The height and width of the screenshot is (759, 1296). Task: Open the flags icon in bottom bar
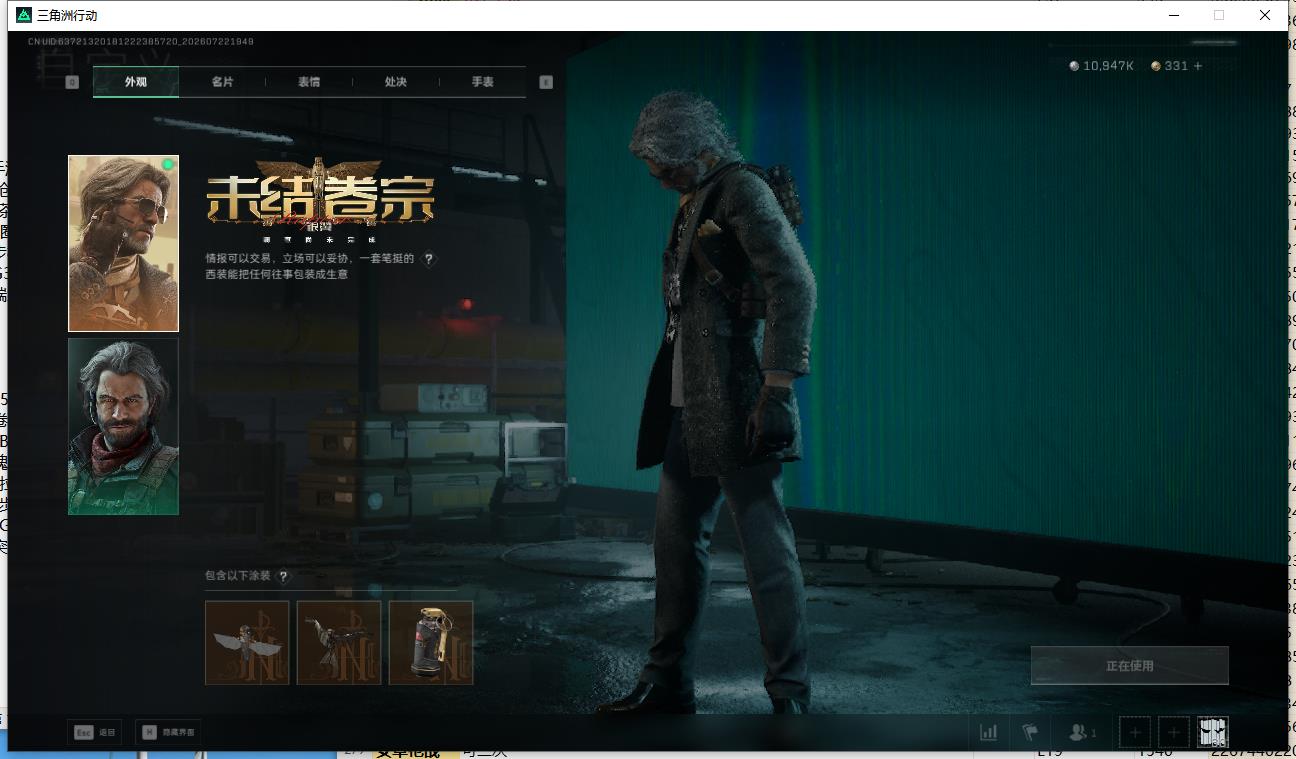coord(1031,732)
